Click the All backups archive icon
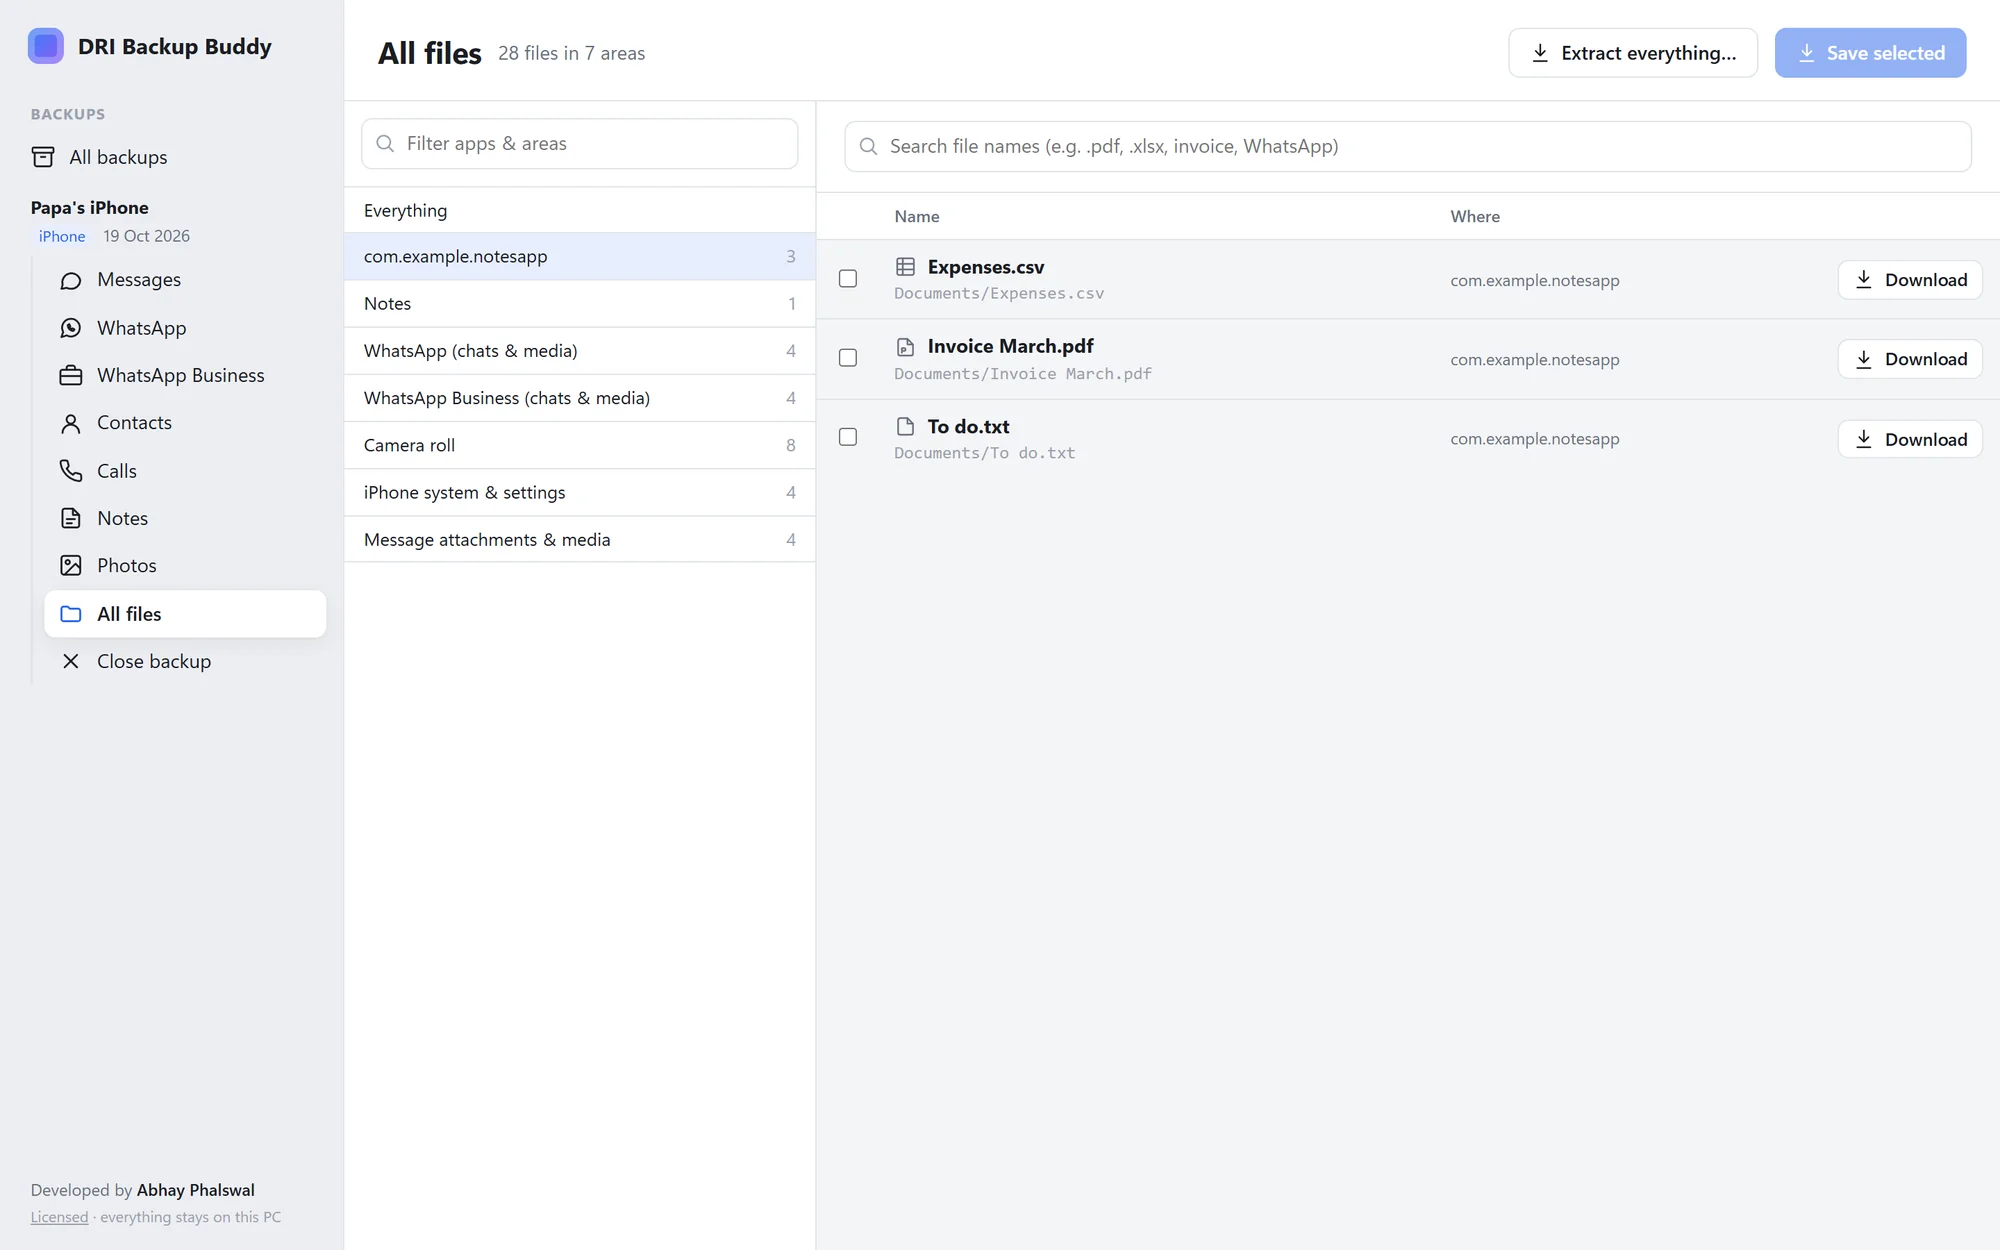Screen dimensions: 2000x1250 tap(43, 157)
